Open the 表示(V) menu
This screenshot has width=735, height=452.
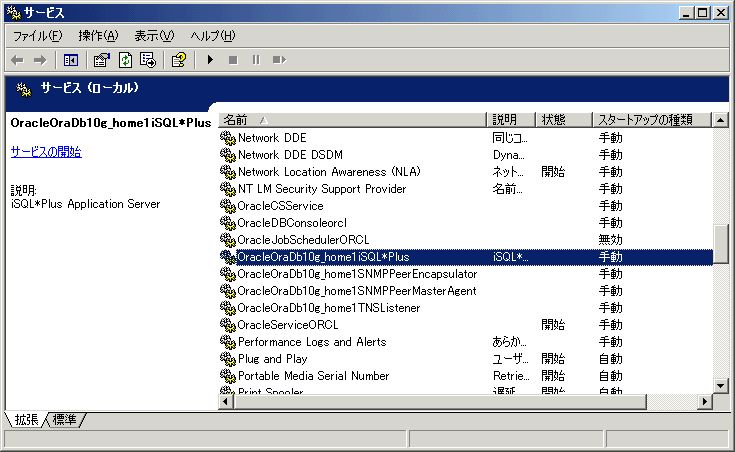pos(154,36)
